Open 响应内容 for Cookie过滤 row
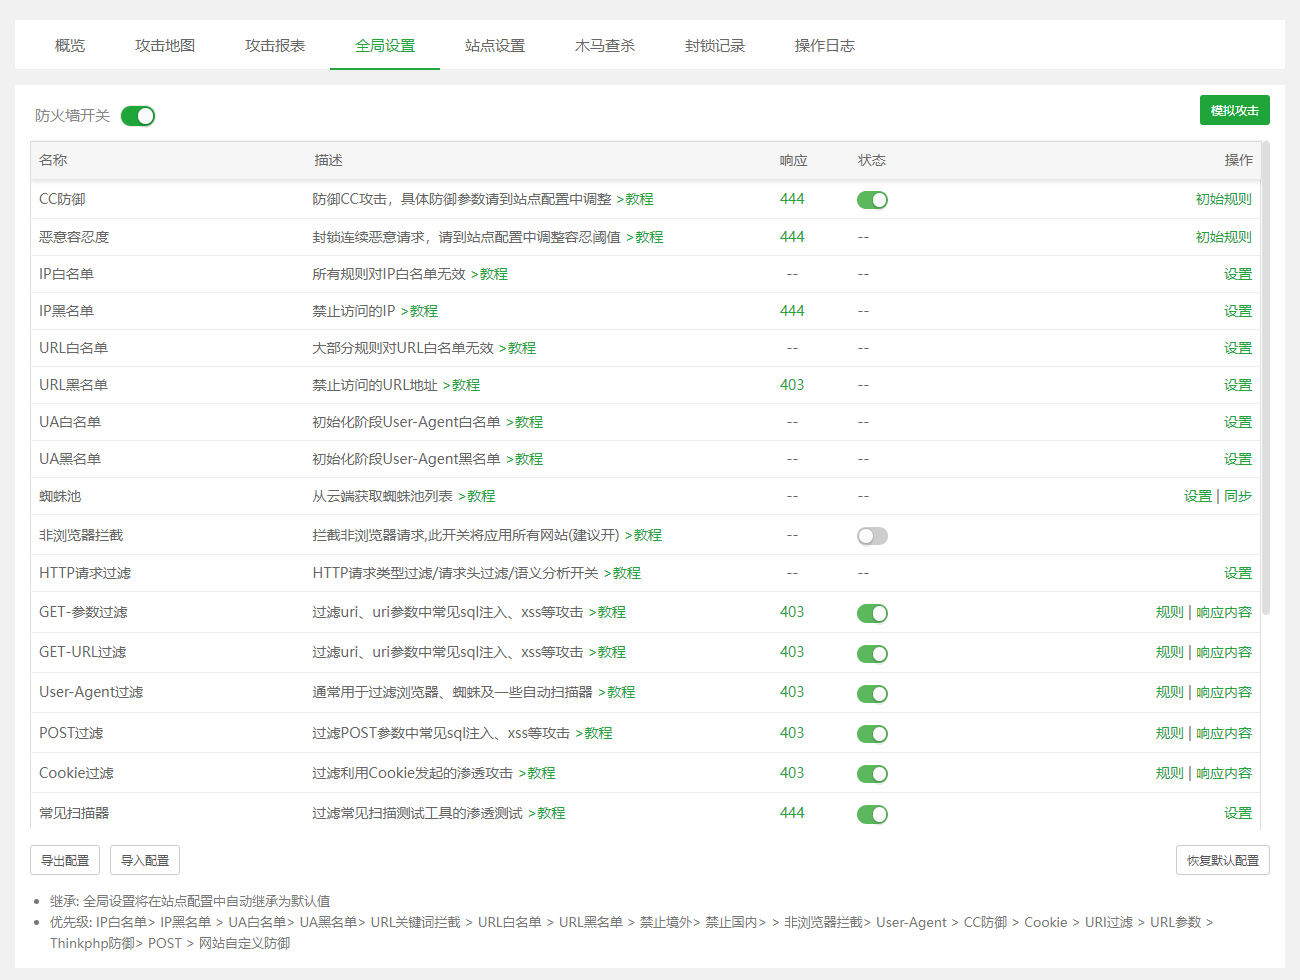Image resolution: width=1300 pixels, height=980 pixels. [x=1224, y=773]
